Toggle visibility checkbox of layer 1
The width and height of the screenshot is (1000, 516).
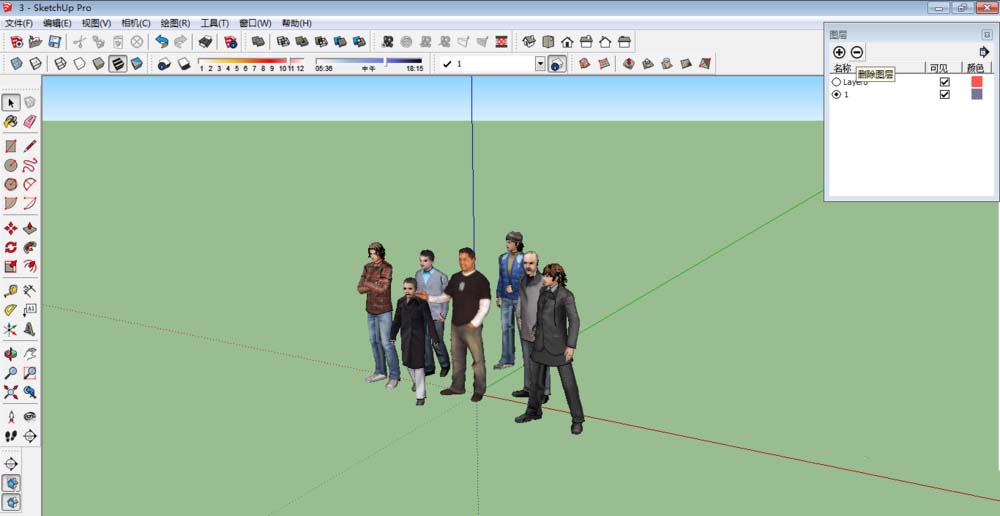[x=944, y=94]
